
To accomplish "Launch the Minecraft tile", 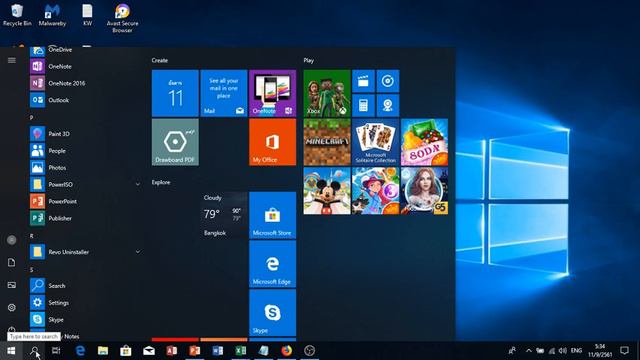I will pyautogui.click(x=327, y=142).
